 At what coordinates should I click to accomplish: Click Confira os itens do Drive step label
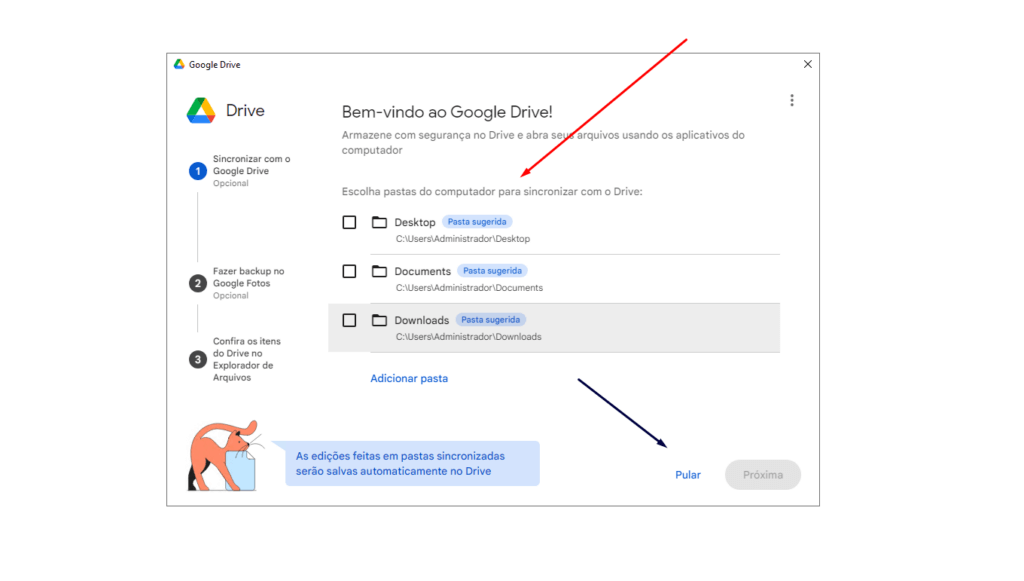tap(247, 359)
